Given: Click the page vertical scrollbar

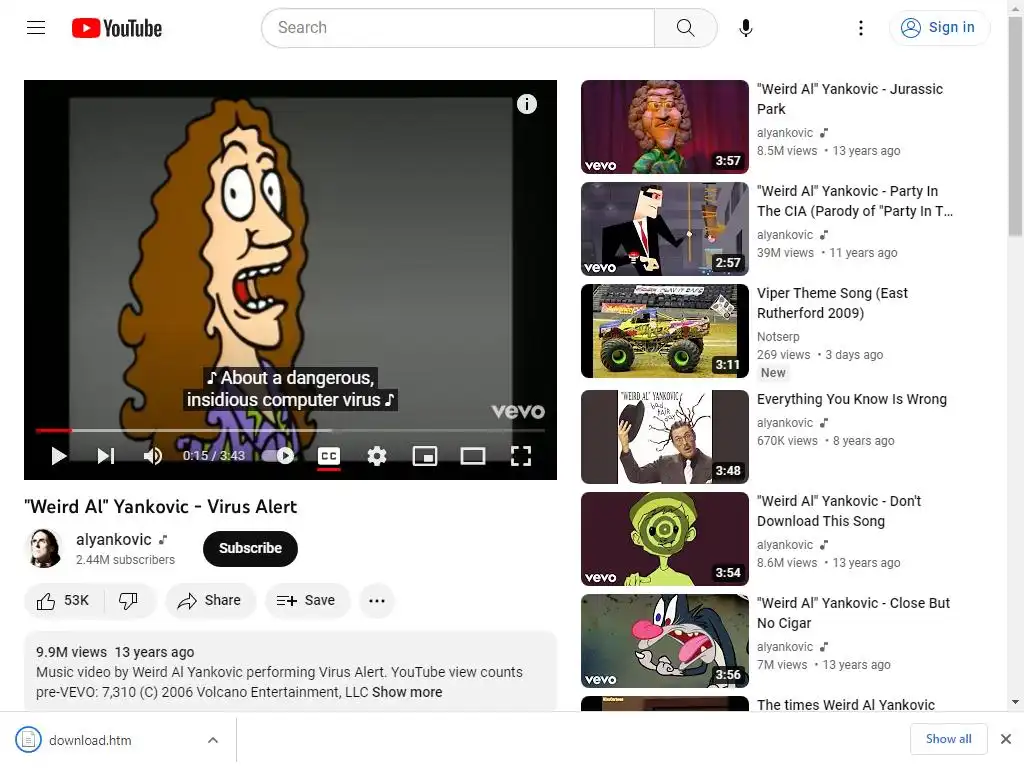Looking at the screenshot, I should 1016,126.
